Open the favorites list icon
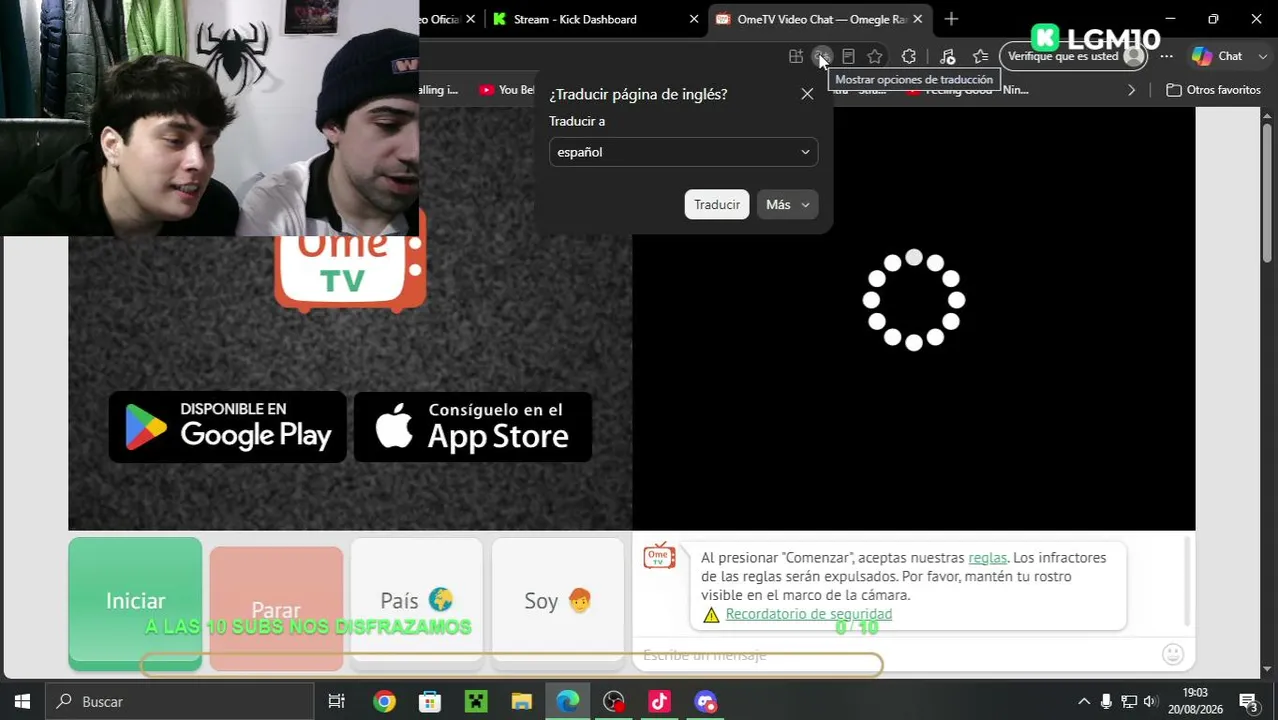The image size is (1278, 720). click(x=980, y=56)
